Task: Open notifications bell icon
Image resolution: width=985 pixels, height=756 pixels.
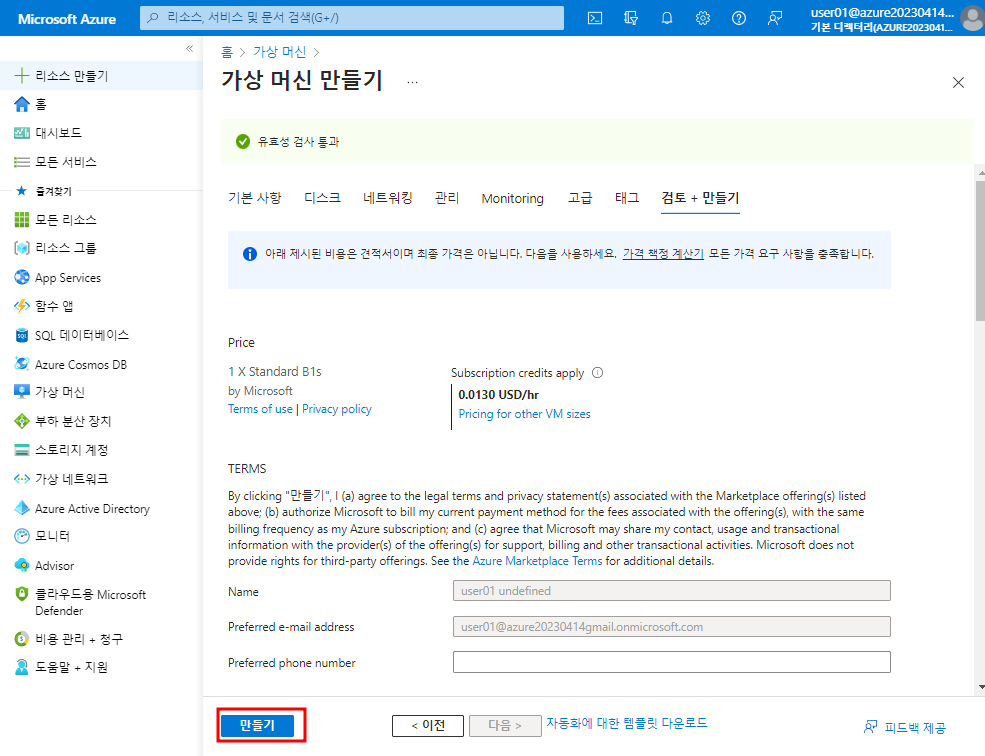Action: click(x=667, y=18)
